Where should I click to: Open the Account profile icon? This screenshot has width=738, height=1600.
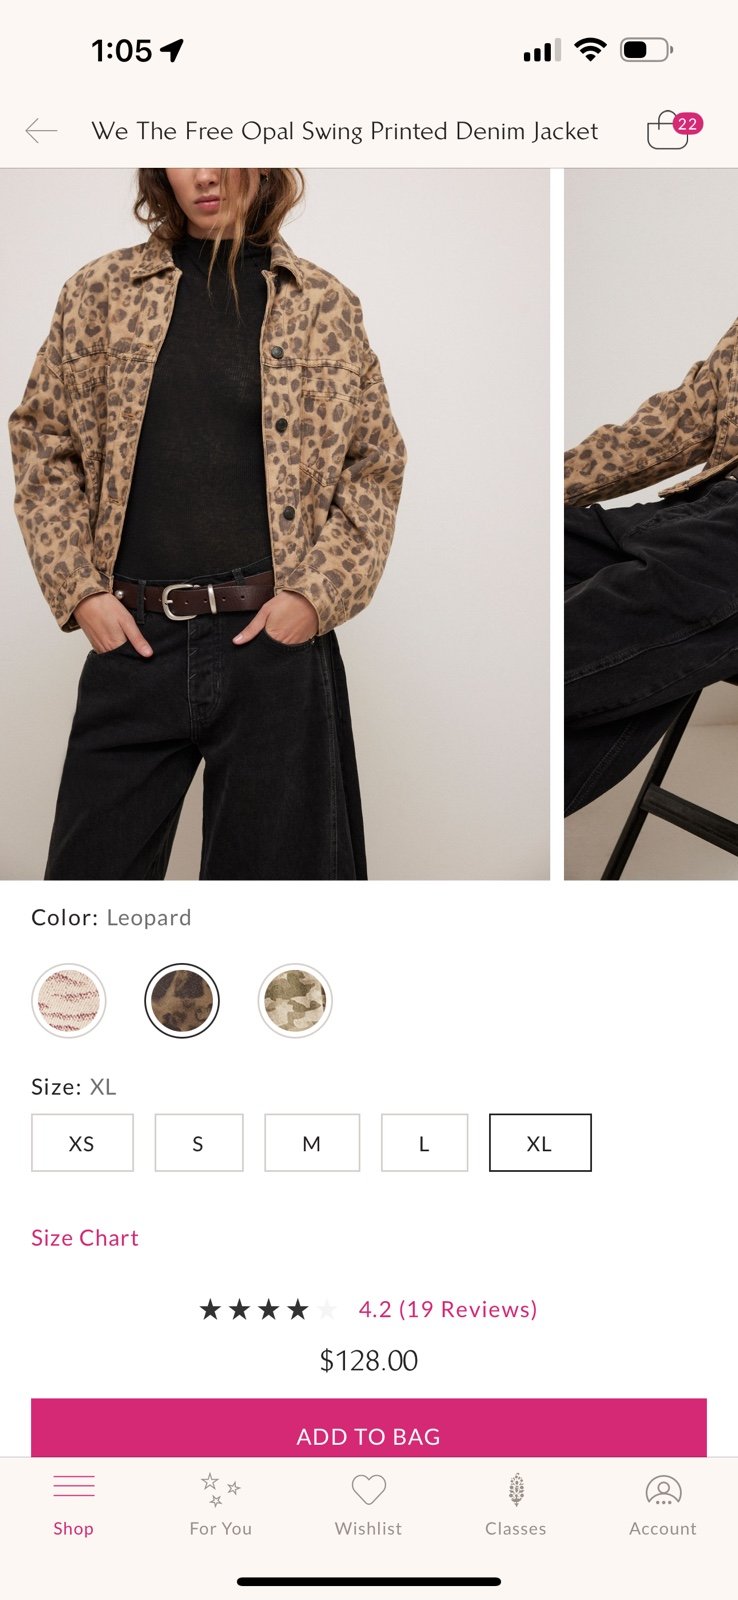point(663,1490)
